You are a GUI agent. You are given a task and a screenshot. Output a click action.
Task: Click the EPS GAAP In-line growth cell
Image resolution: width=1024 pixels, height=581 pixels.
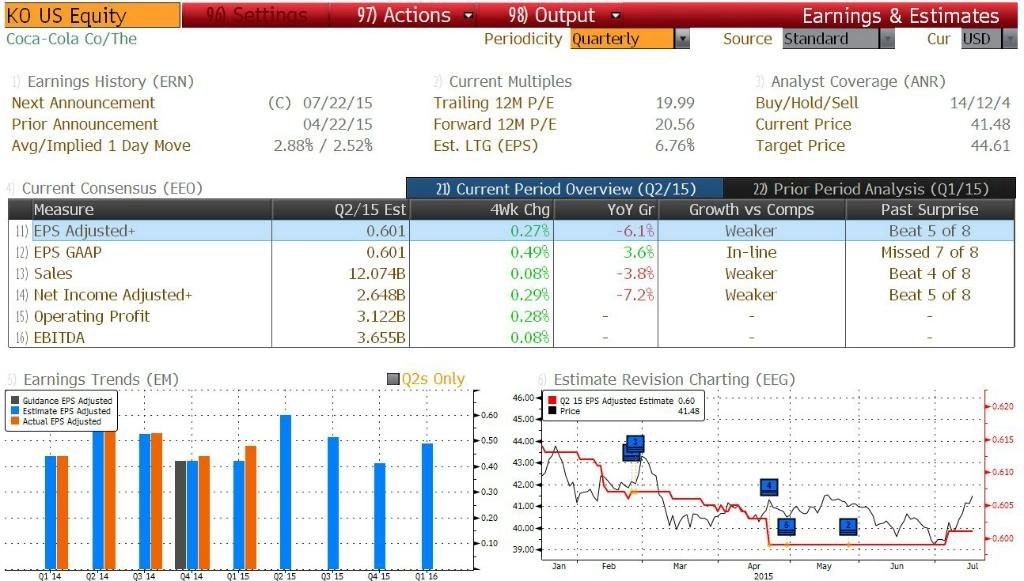click(x=751, y=252)
